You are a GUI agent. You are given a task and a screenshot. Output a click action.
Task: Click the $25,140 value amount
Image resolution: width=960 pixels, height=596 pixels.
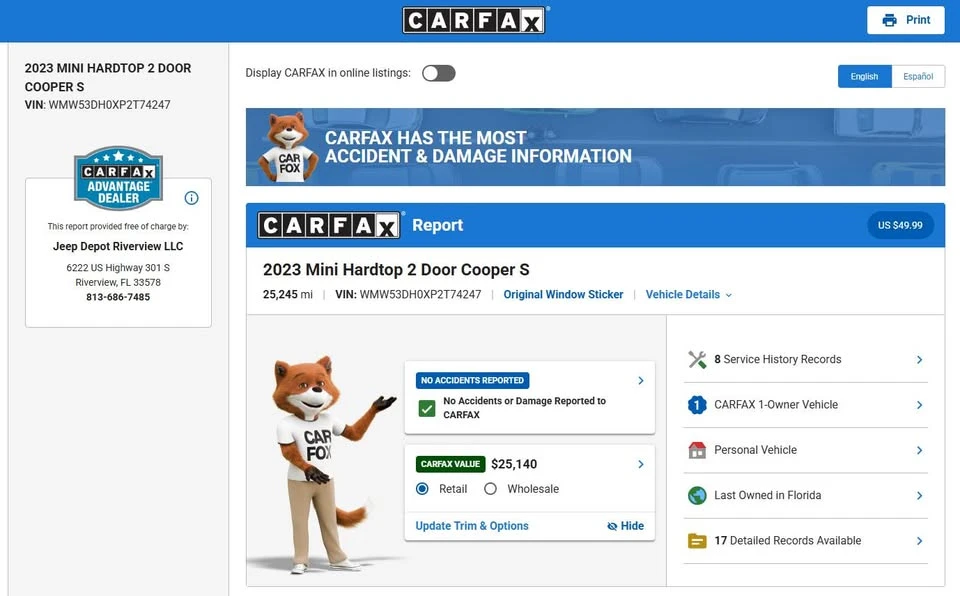[514, 464]
